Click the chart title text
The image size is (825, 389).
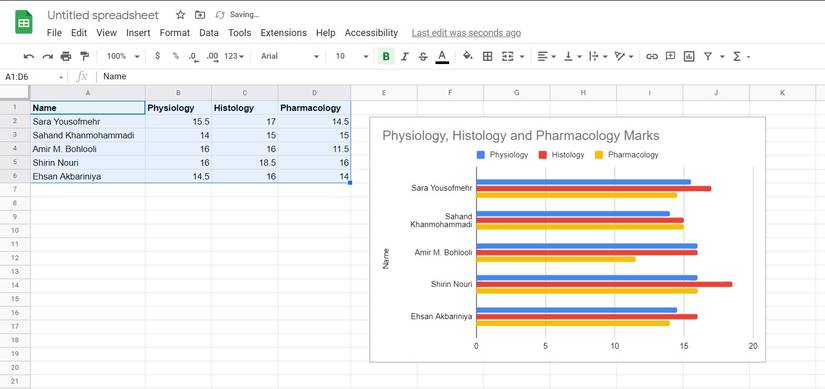(520, 136)
